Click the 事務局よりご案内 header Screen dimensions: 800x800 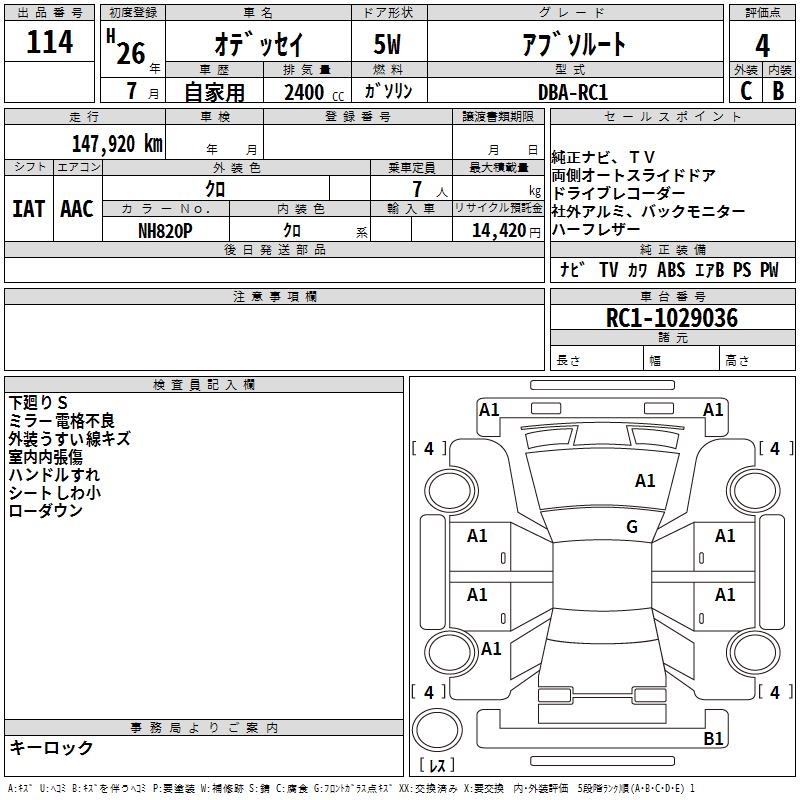(x=204, y=728)
